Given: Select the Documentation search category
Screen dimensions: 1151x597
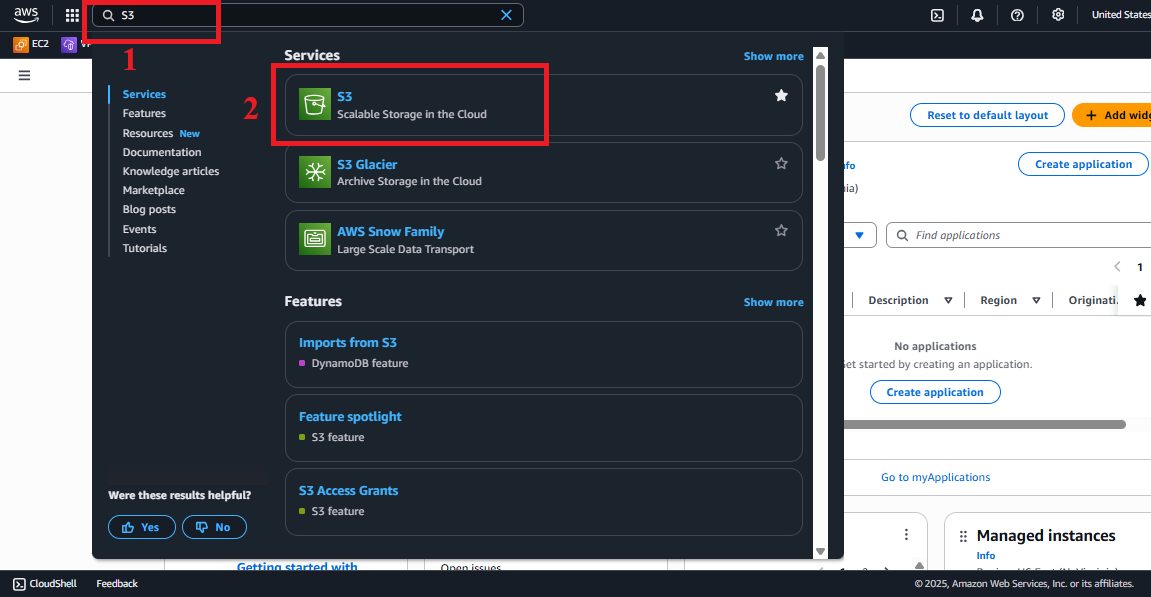Looking at the screenshot, I should tap(161, 152).
